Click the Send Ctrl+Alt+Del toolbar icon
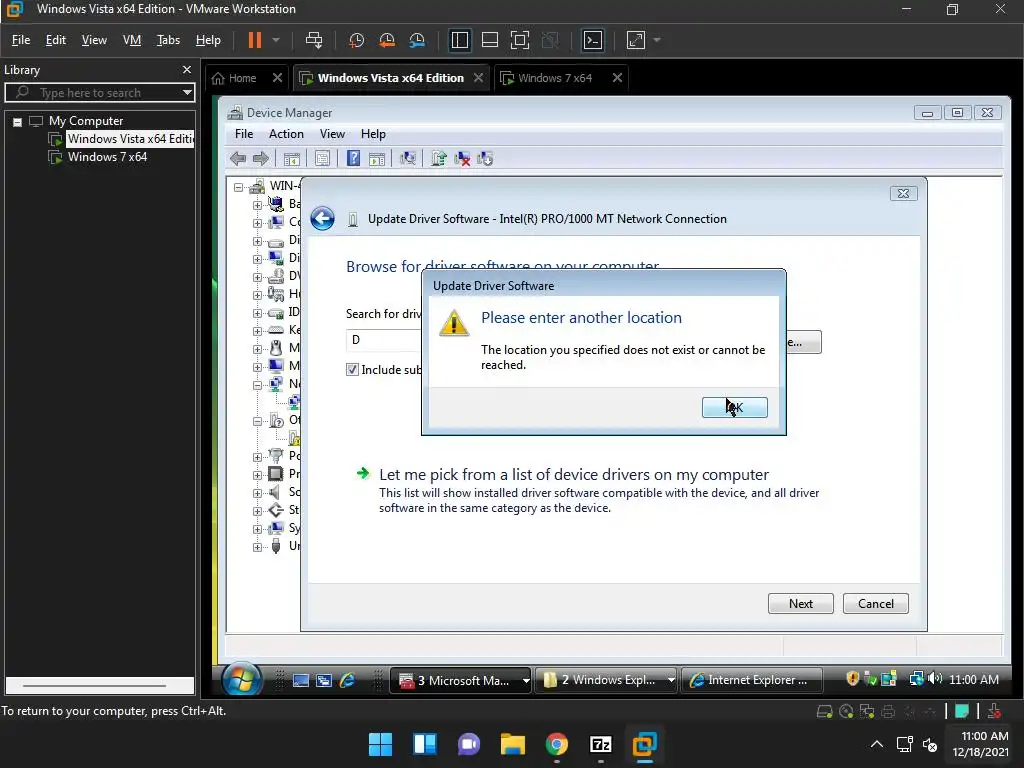This screenshot has width=1024, height=768. click(314, 40)
